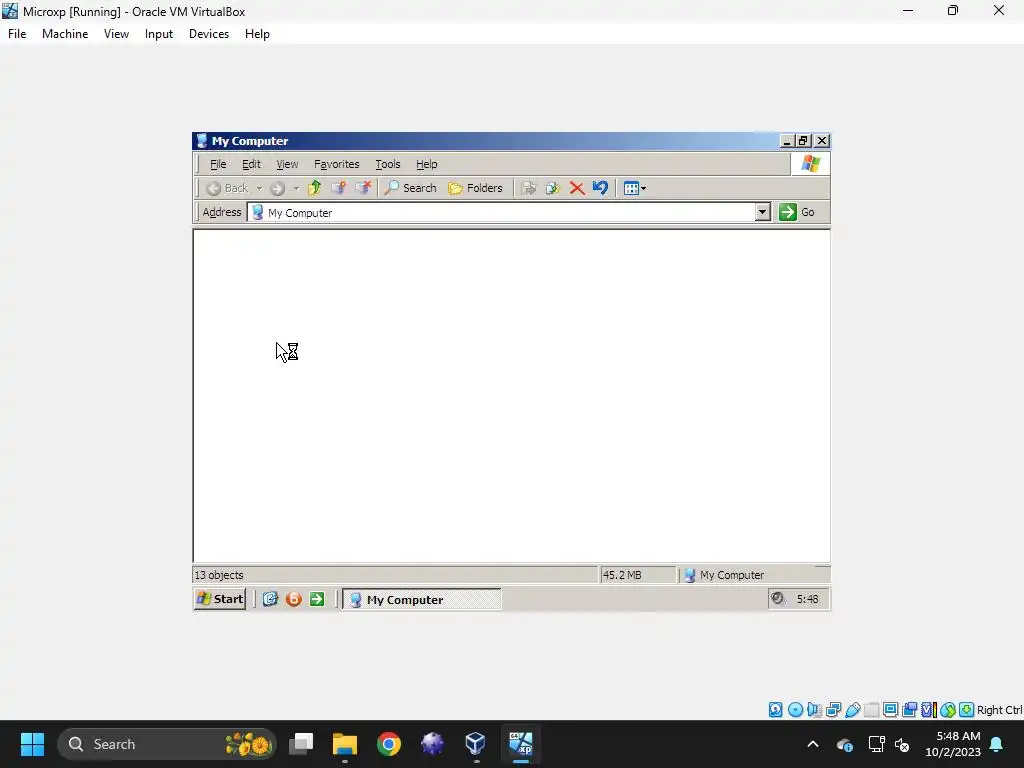This screenshot has height=768, width=1024.
Task: Click the green Go button
Action: [797, 212]
